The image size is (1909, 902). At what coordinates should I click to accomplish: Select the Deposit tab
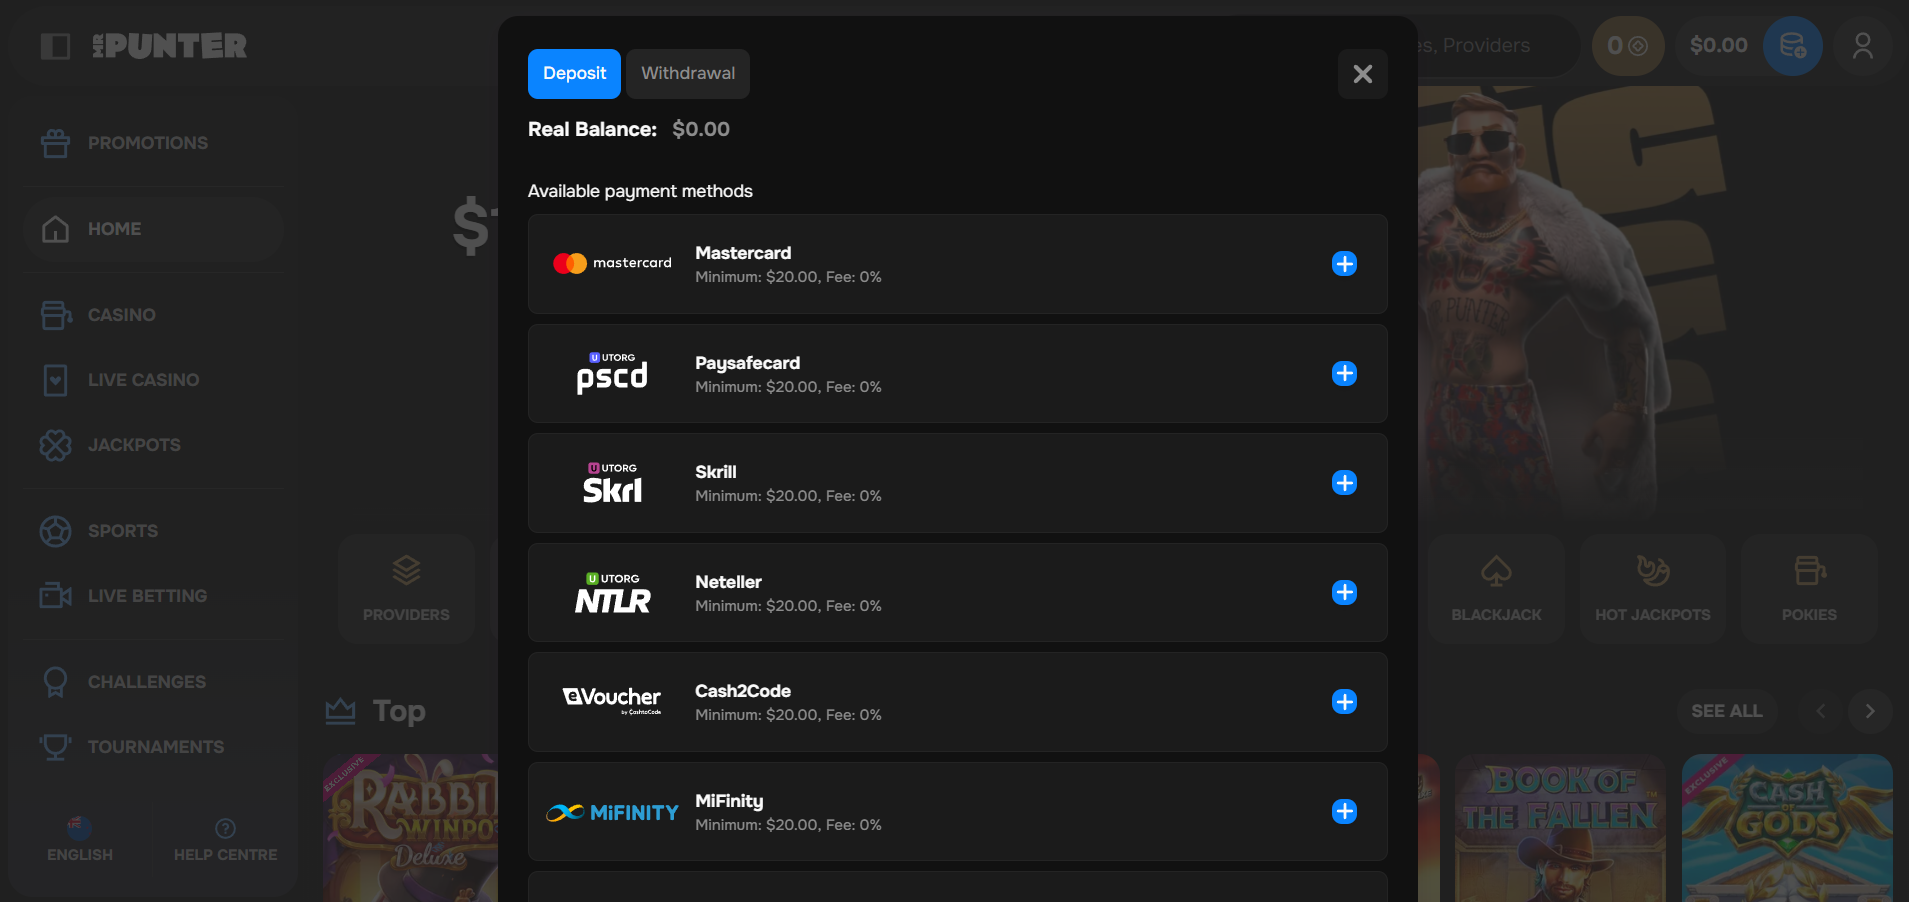pos(574,74)
